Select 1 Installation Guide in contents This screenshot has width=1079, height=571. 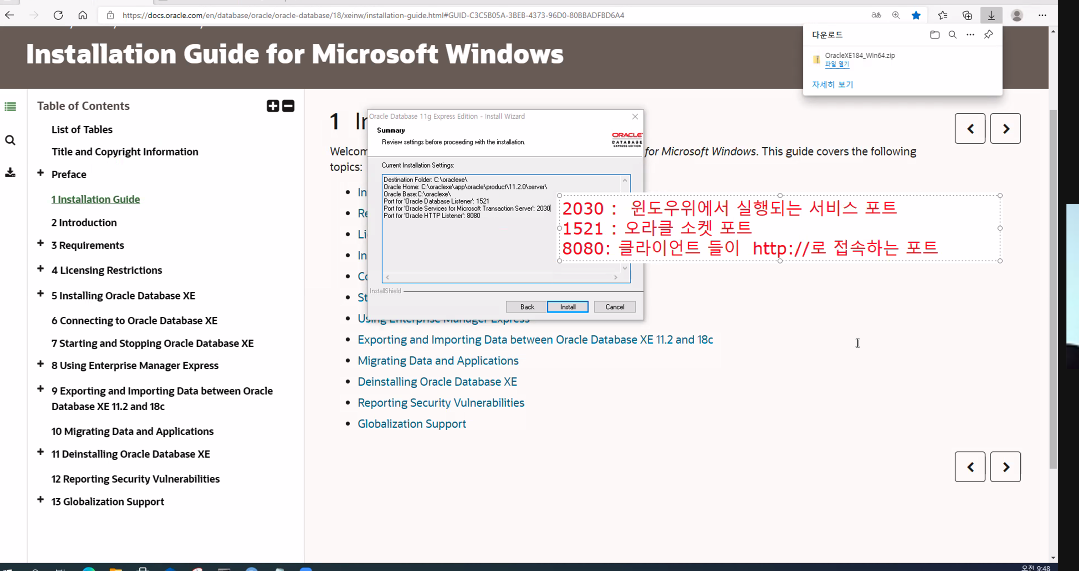click(96, 200)
